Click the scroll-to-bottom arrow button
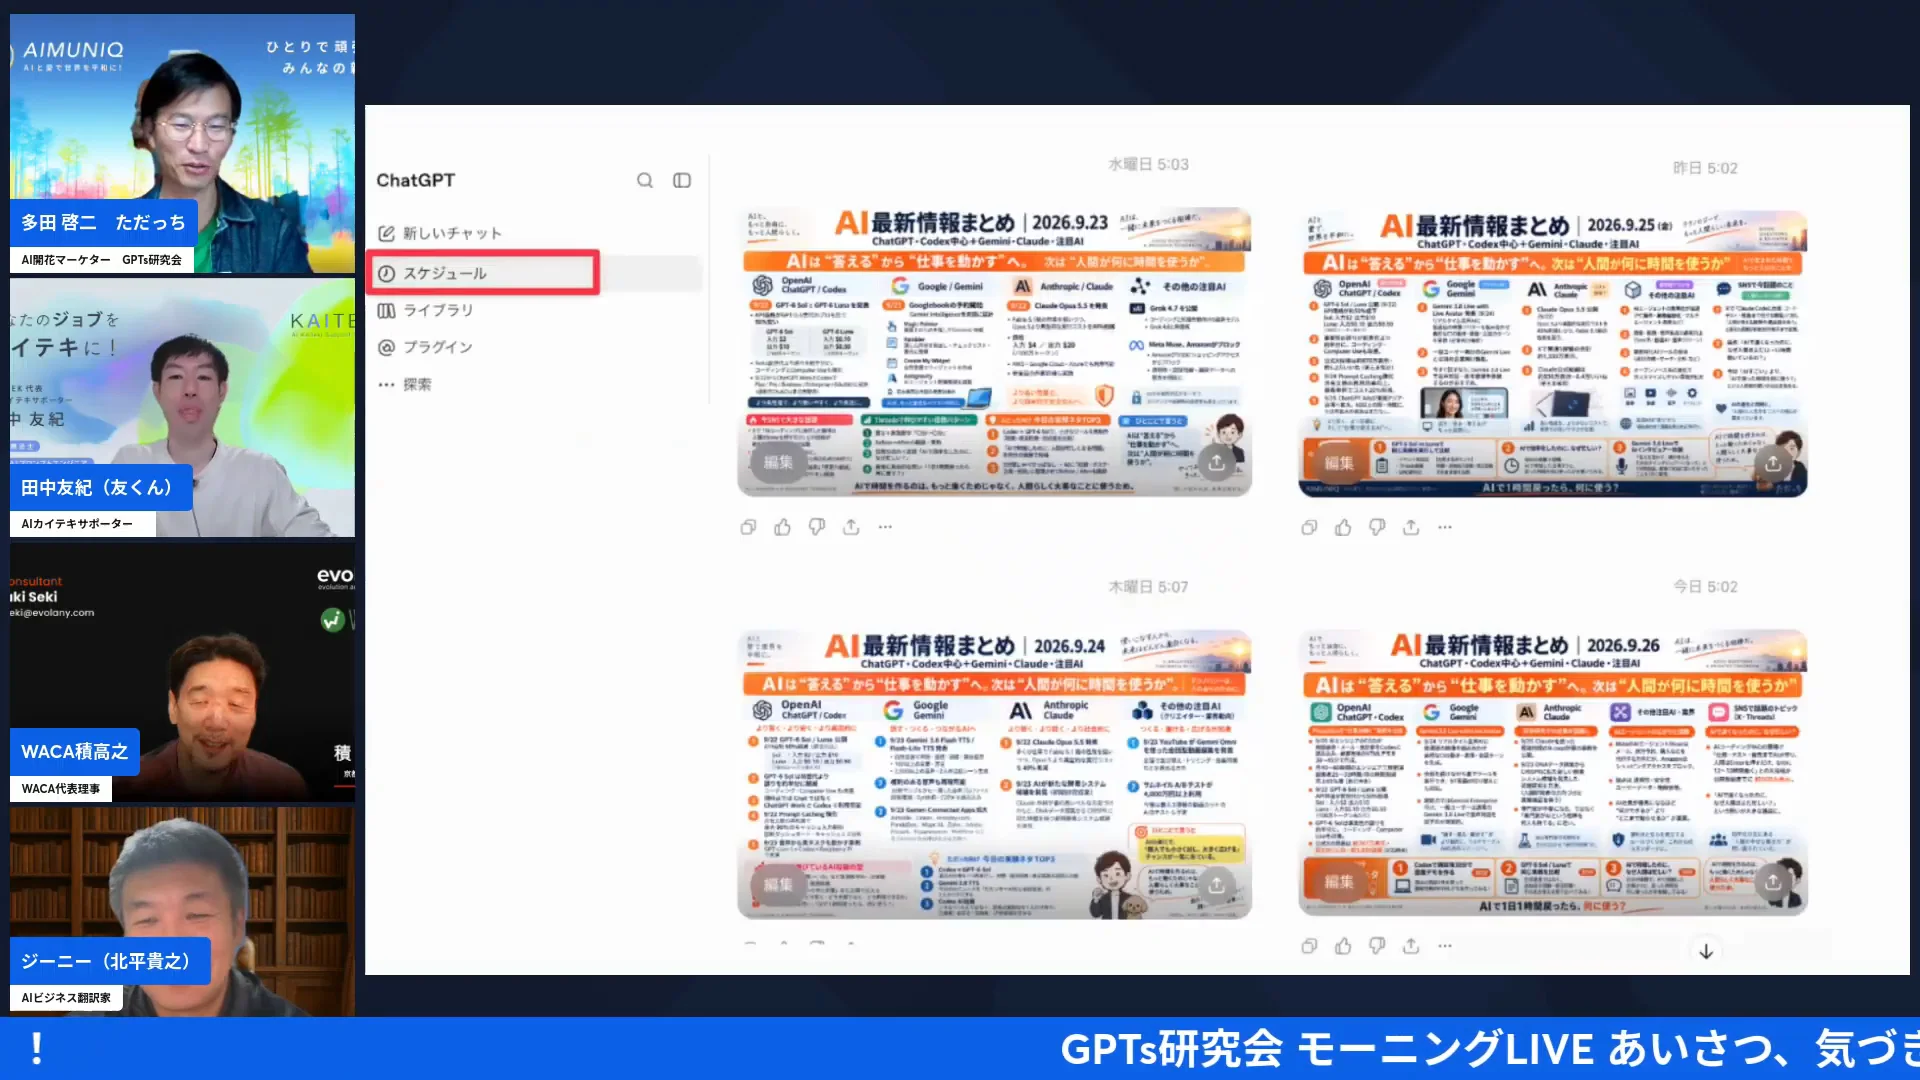 [x=1706, y=951]
